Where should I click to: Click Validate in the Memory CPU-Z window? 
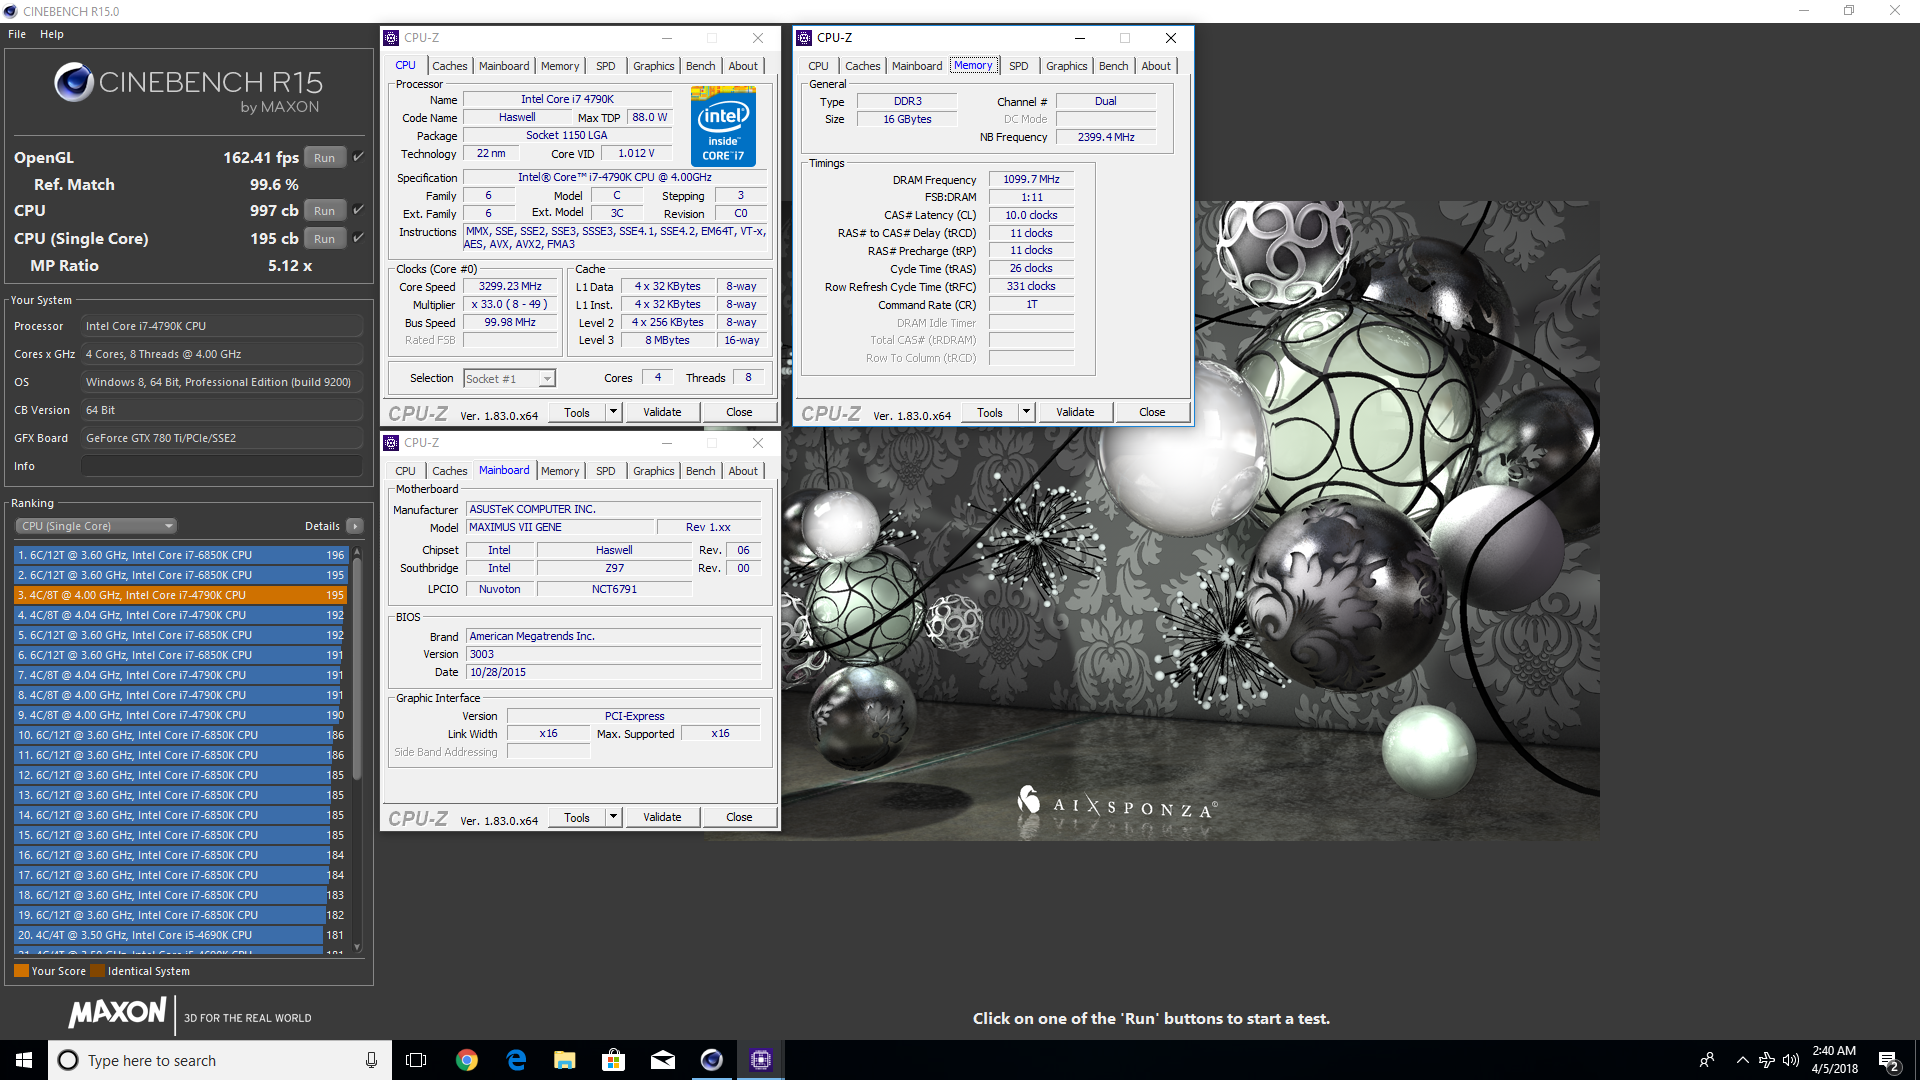coord(1075,412)
